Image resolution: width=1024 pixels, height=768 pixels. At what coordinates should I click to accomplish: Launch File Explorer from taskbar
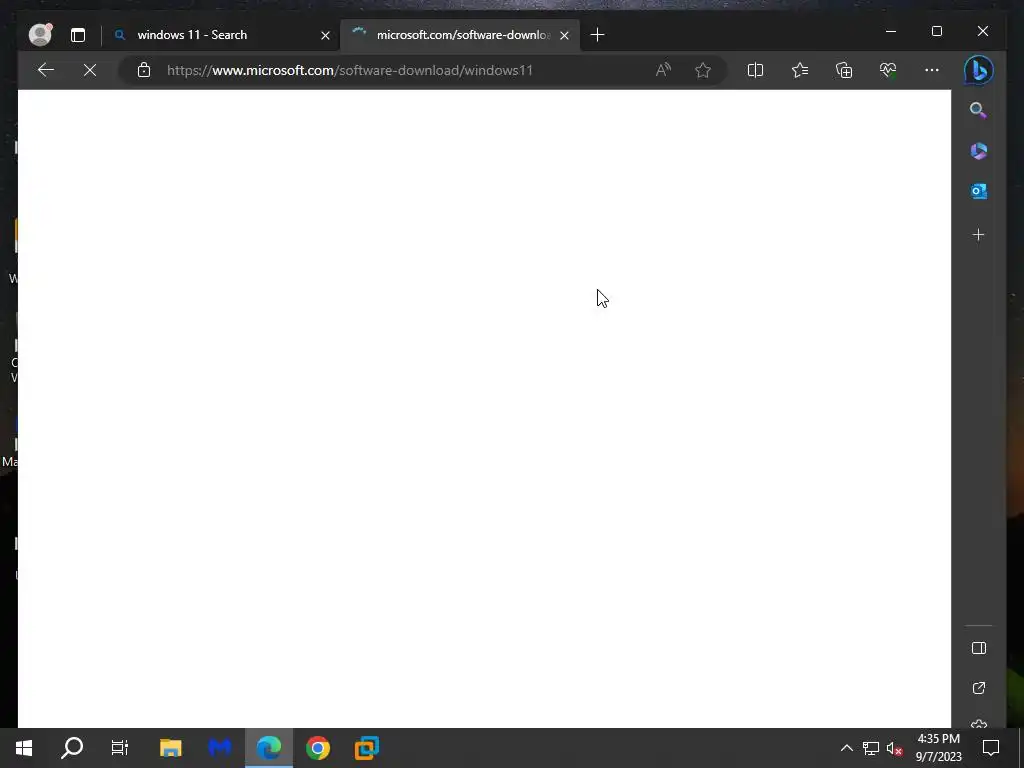point(170,748)
